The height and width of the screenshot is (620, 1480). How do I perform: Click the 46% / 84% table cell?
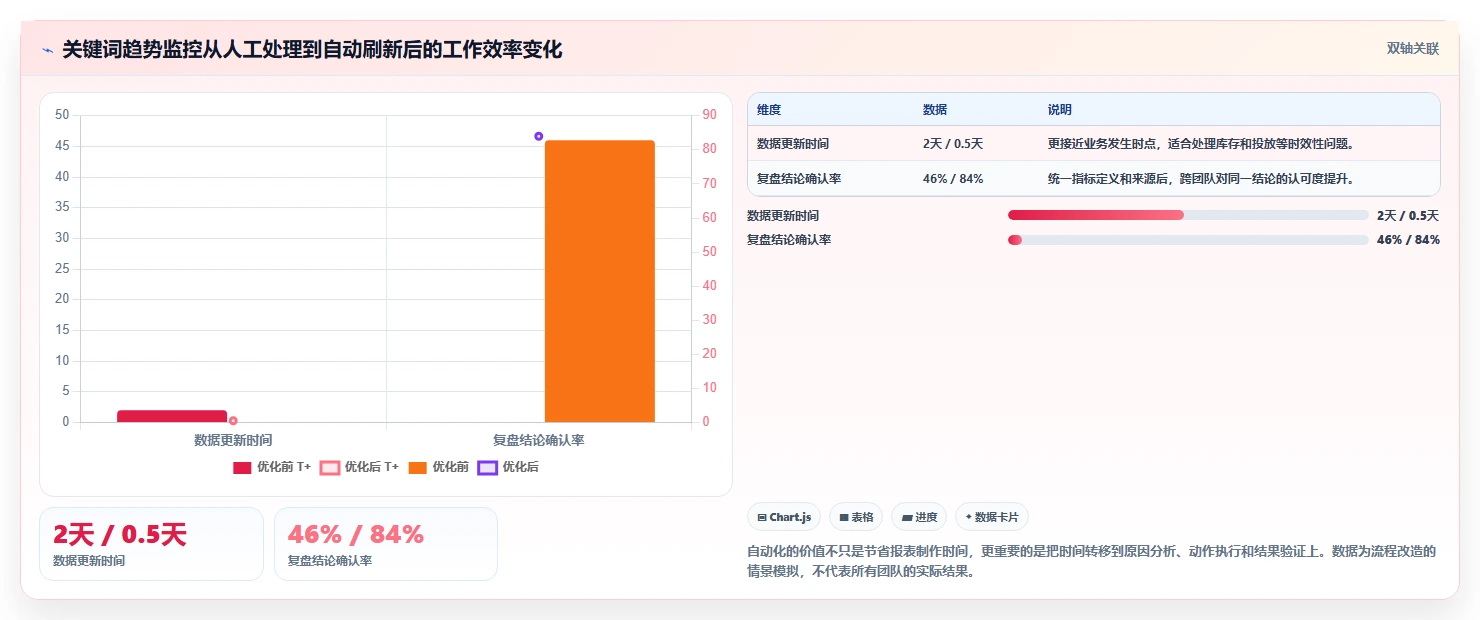click(x=953, y=178)
